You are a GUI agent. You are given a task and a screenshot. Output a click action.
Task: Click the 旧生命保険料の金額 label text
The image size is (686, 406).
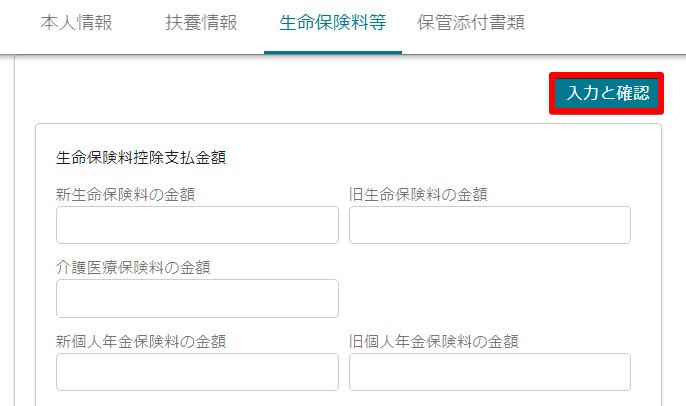pos(418,194)
